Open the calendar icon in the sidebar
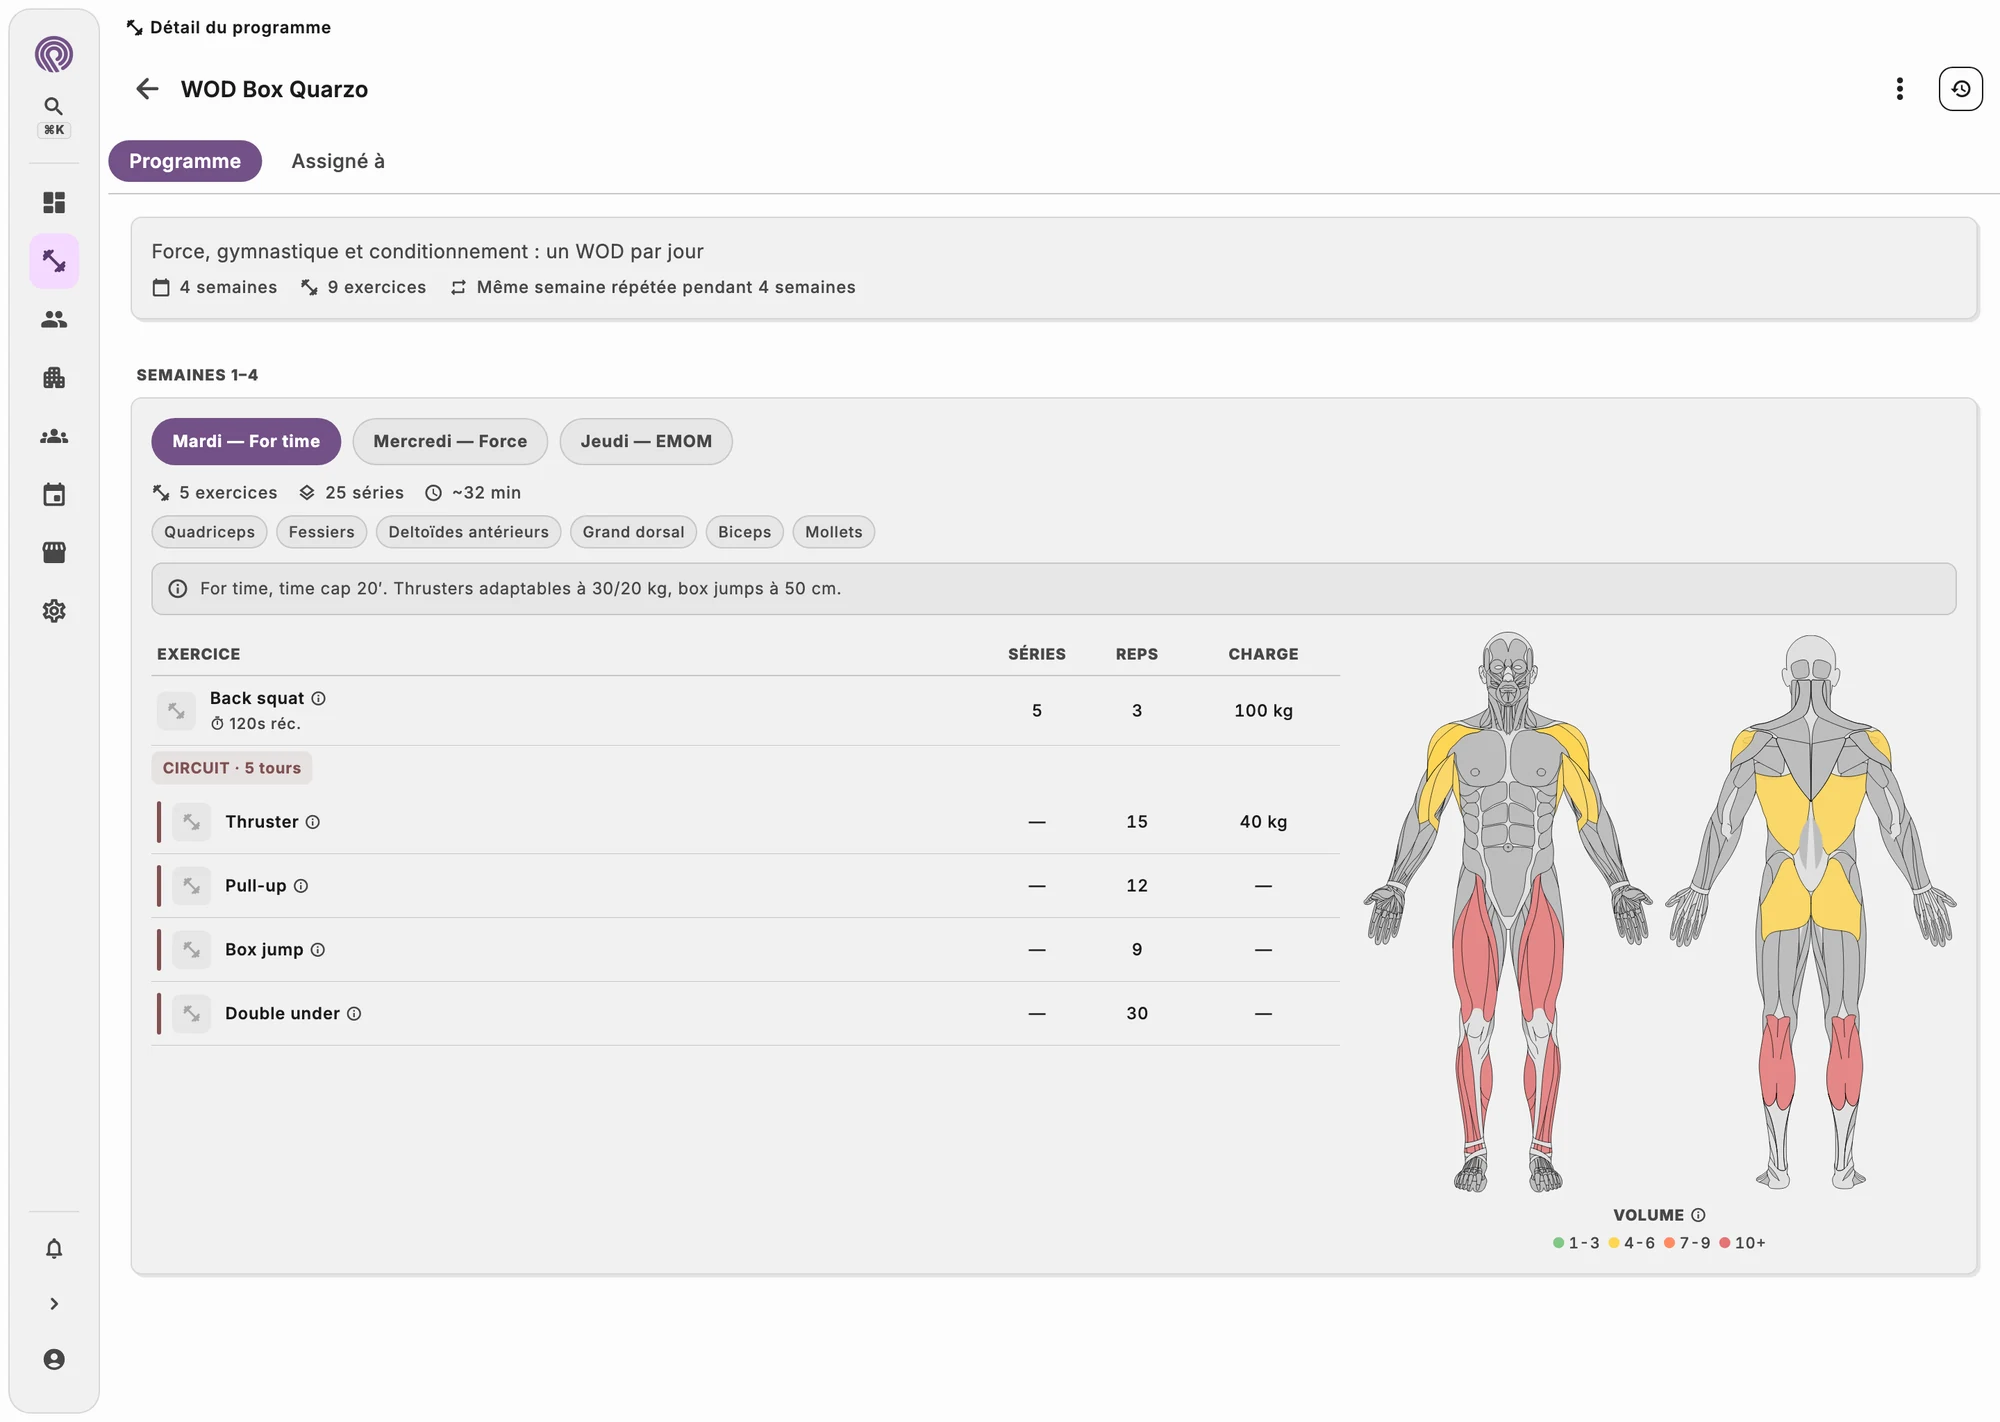2000x1422 pixels. [x=54, y=495]
